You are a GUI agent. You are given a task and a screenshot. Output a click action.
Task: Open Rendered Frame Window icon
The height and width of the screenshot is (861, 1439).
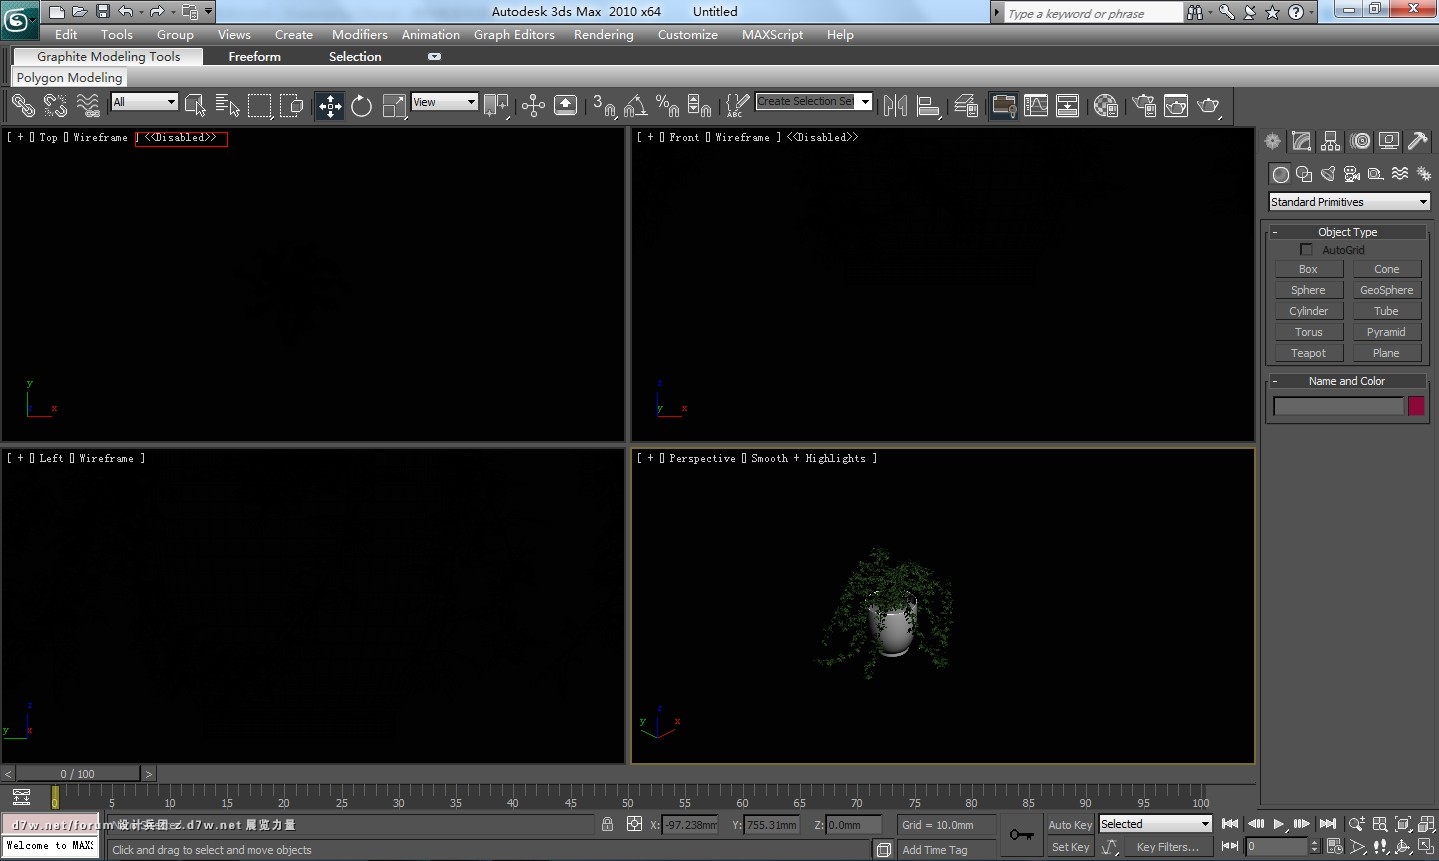[x=1176, y=105]
